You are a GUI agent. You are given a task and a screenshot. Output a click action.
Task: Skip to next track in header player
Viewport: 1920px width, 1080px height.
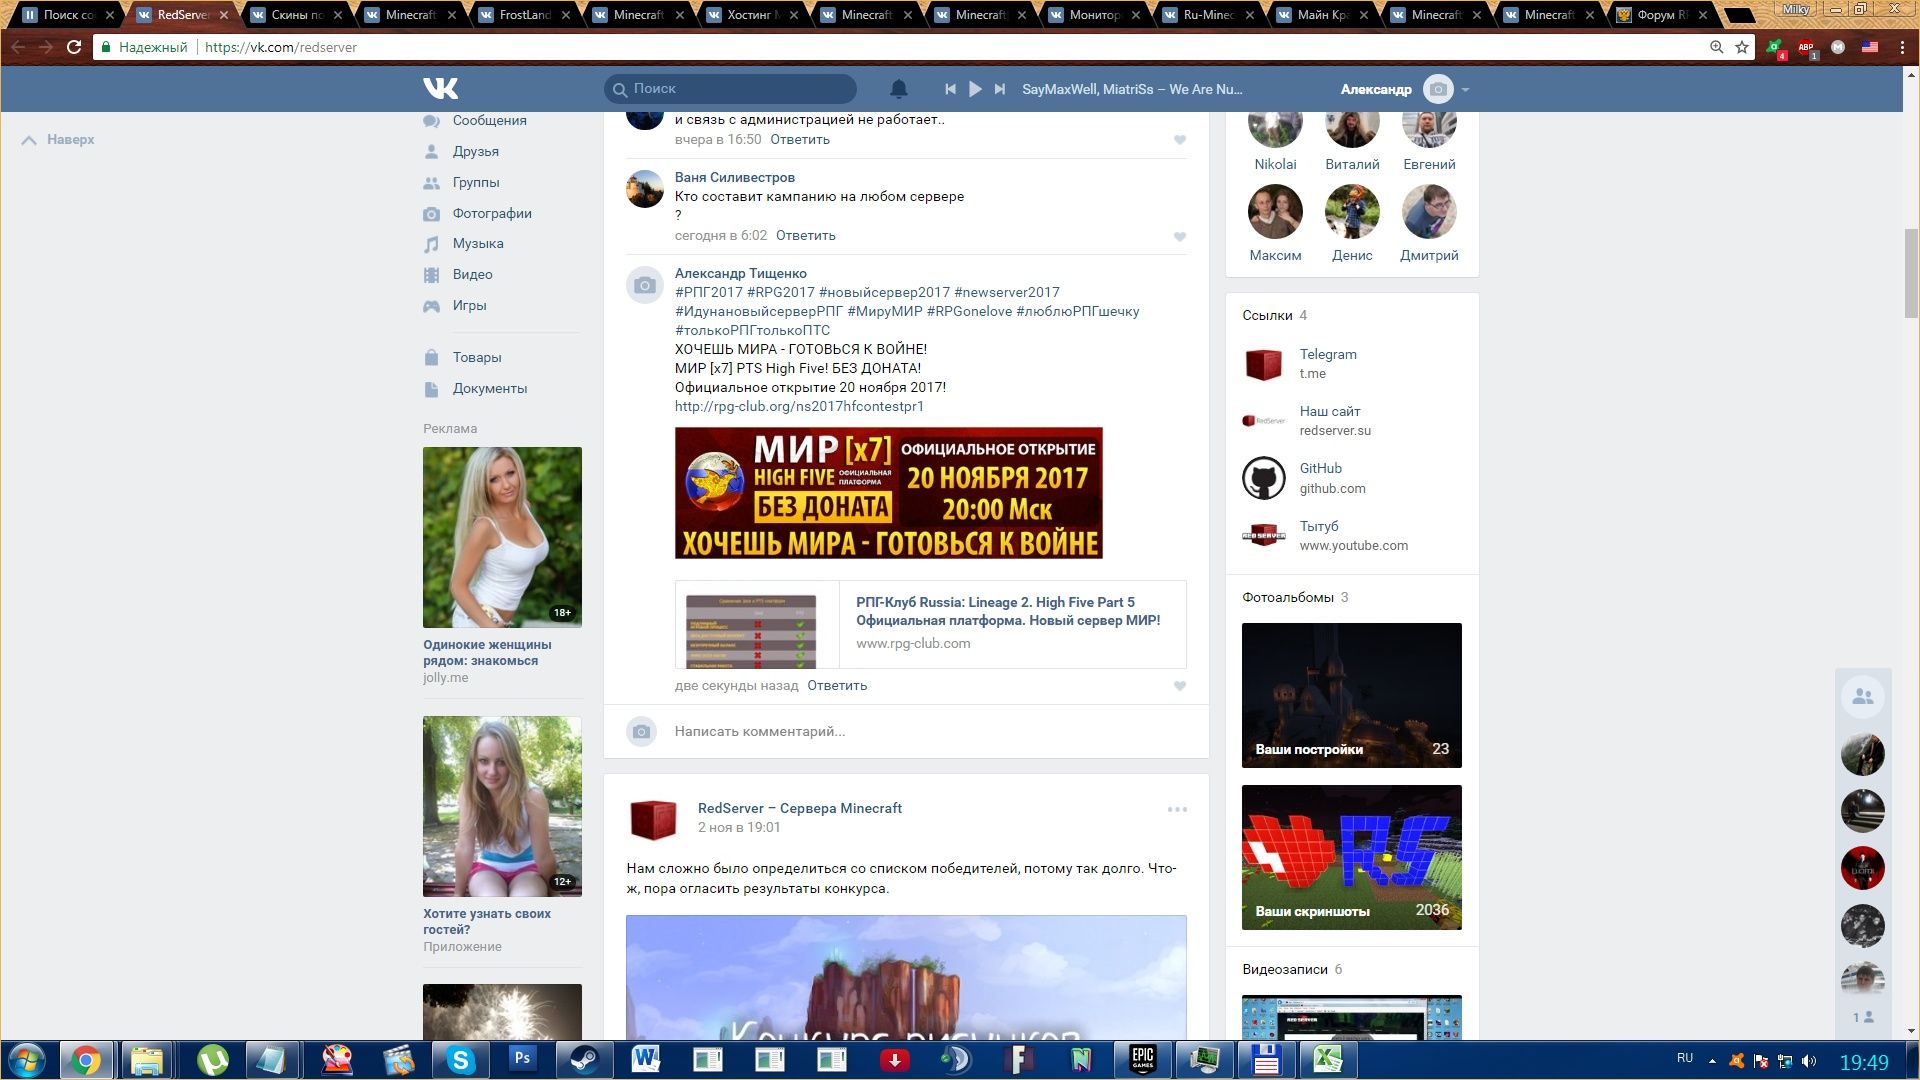click(x=999, y=89)
